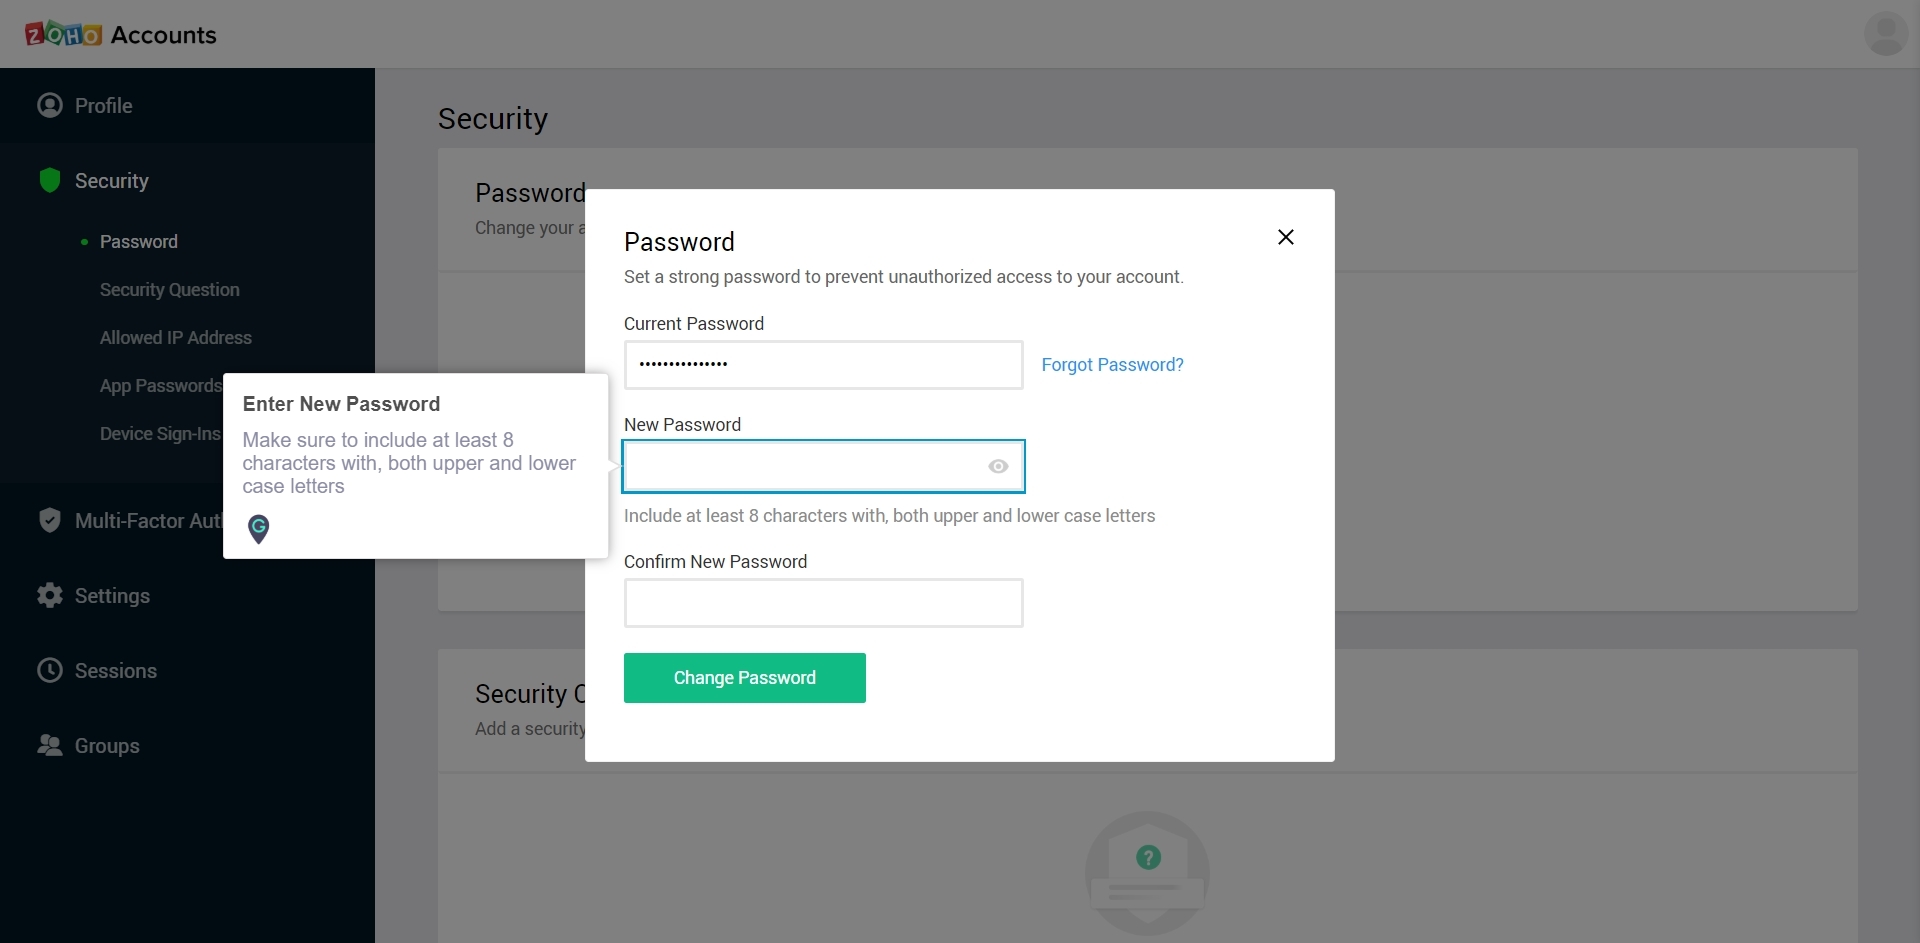
Task: Open Allowed IP Address in sidebar
Action: [176, 338]
